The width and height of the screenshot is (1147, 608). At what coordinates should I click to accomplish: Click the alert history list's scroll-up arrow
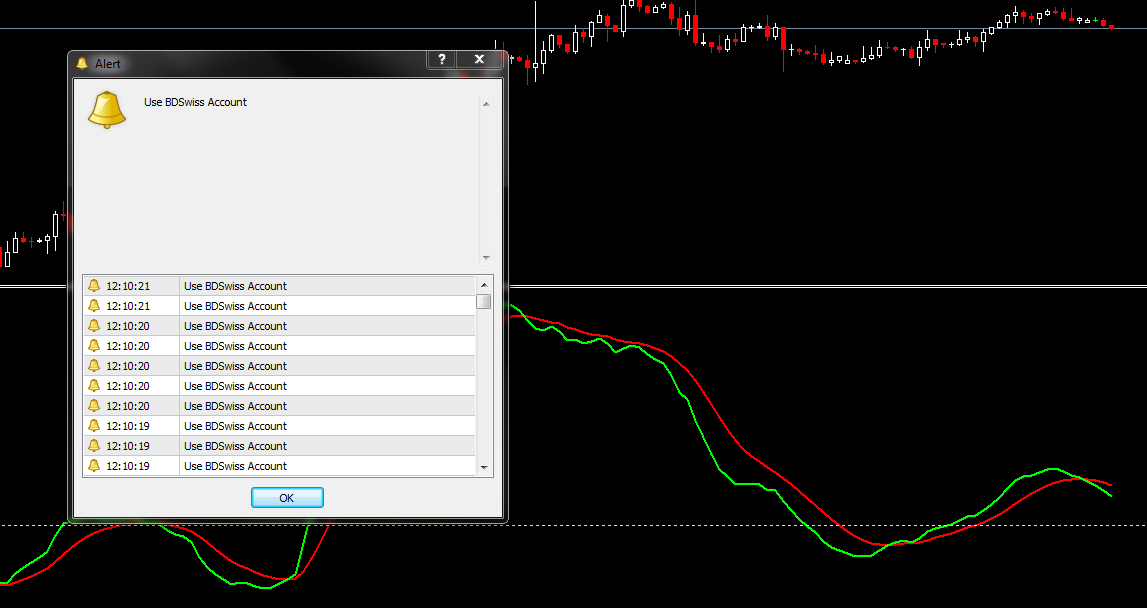[484, 285]
